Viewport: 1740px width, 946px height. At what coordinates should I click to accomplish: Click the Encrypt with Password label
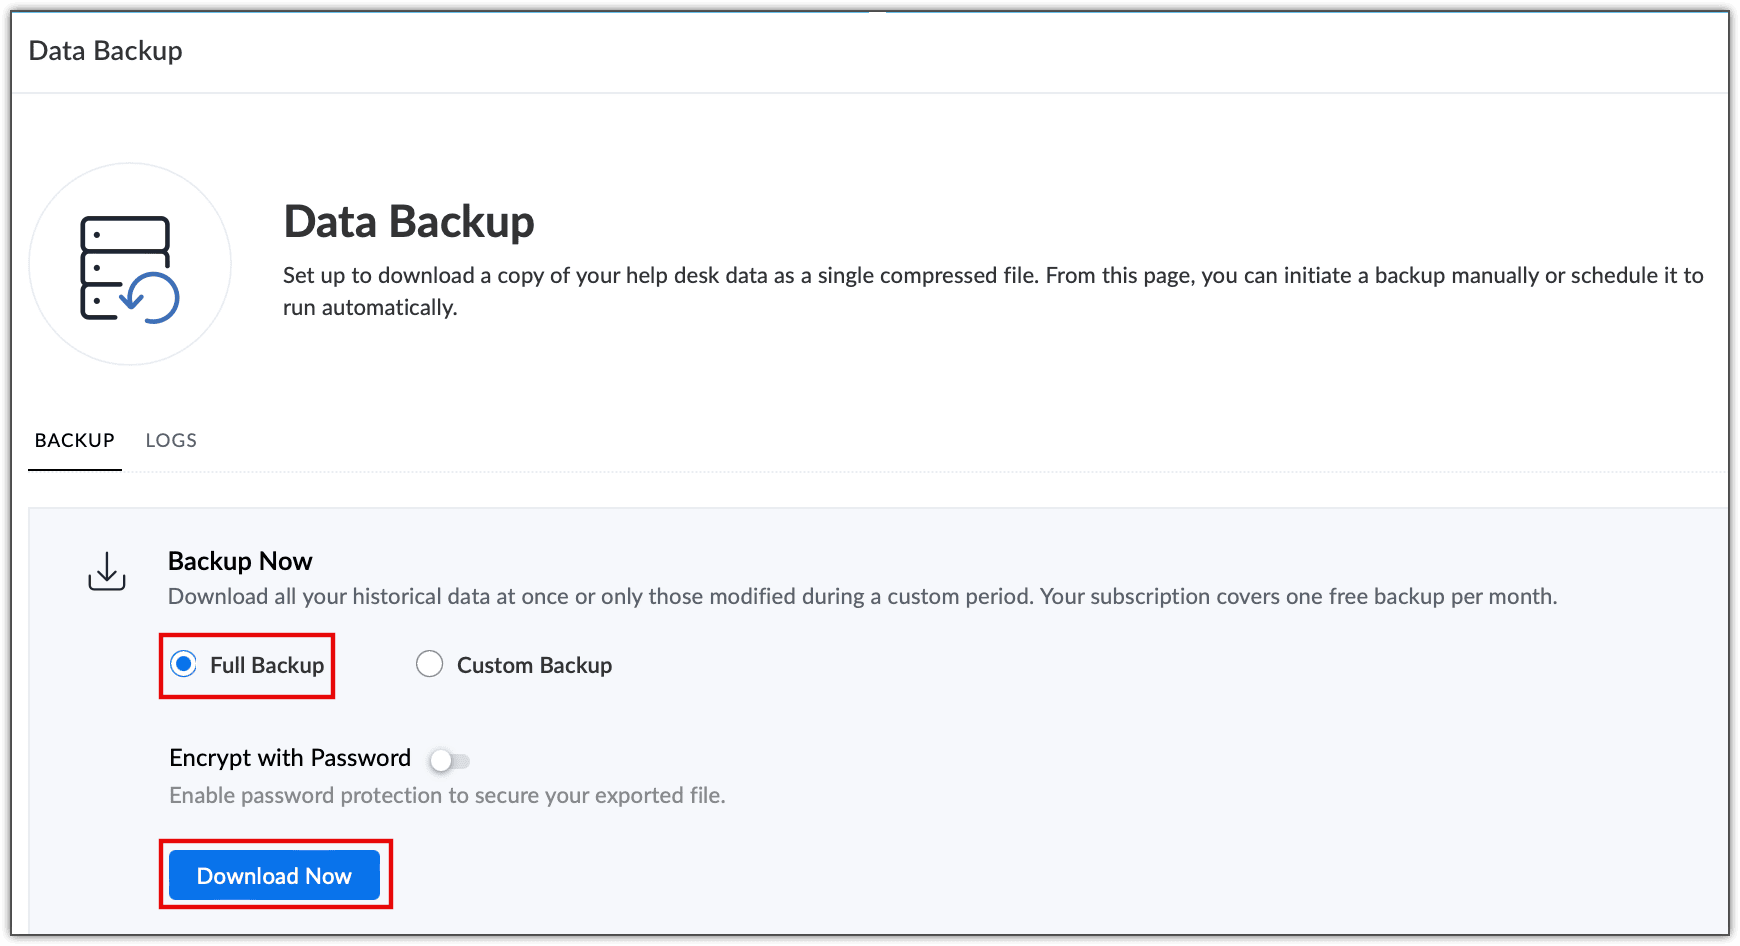[x=290, y=758]
